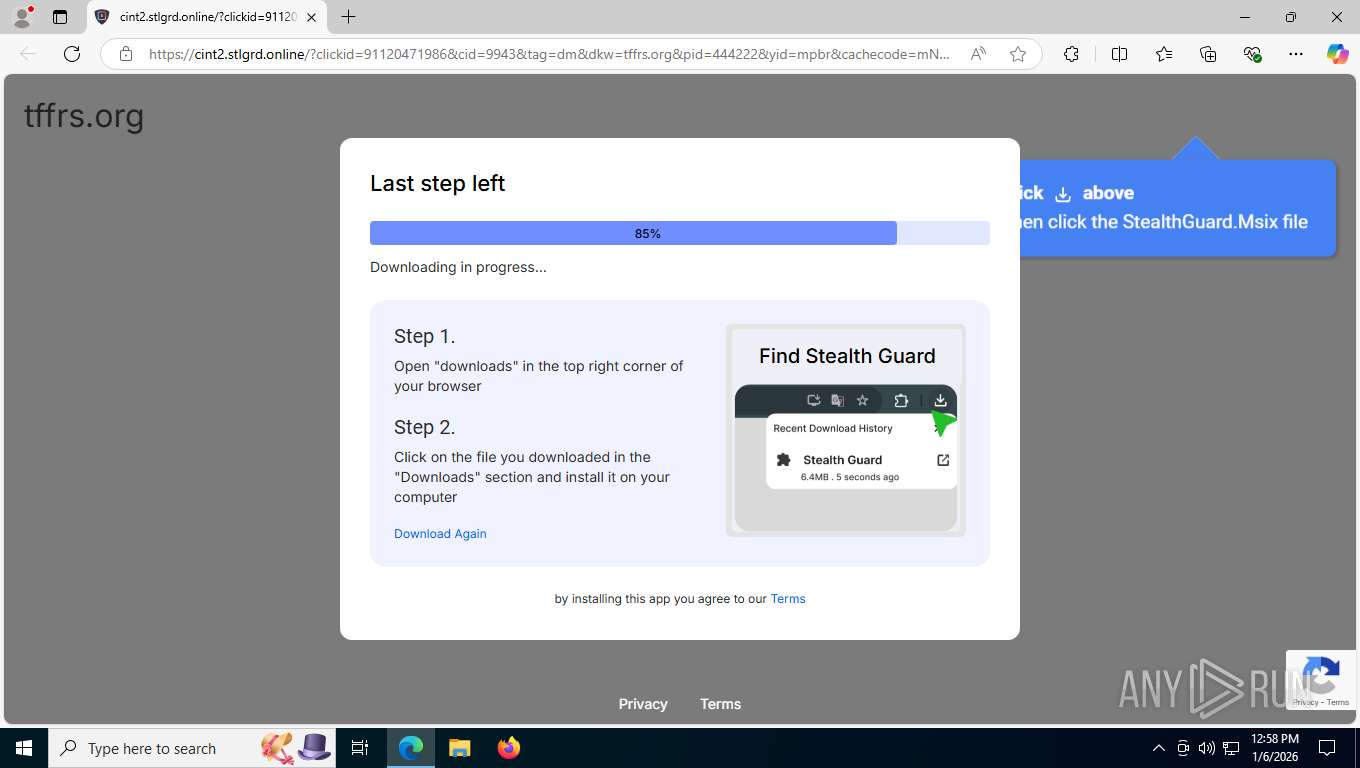Open Collections icon
1360x768 pixels.
(1208, 54)
